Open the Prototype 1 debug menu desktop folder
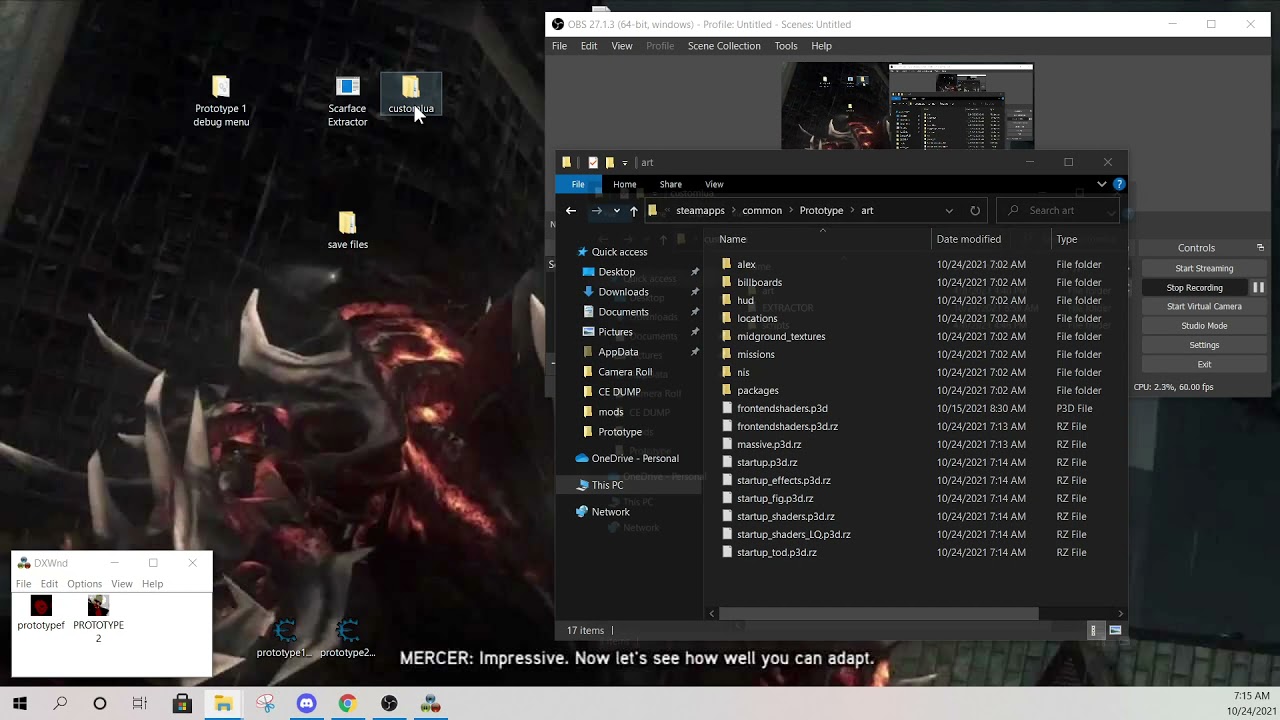The height and width of the screenshot is (720, 1280). 221,101
